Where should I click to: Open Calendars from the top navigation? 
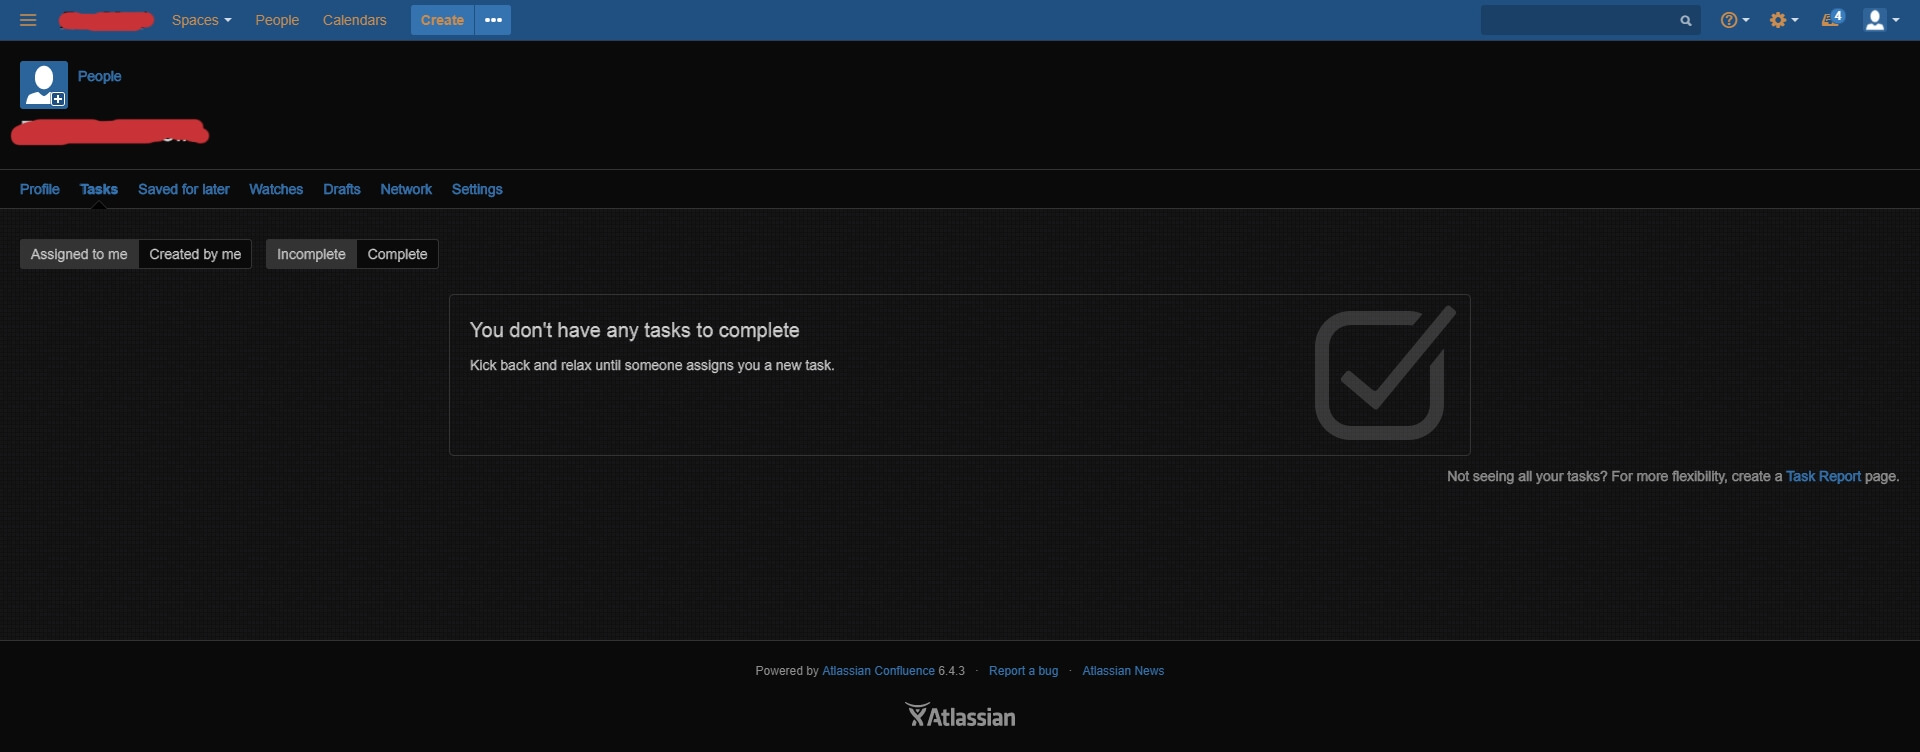pyautogui.click(x=354, y=20)
